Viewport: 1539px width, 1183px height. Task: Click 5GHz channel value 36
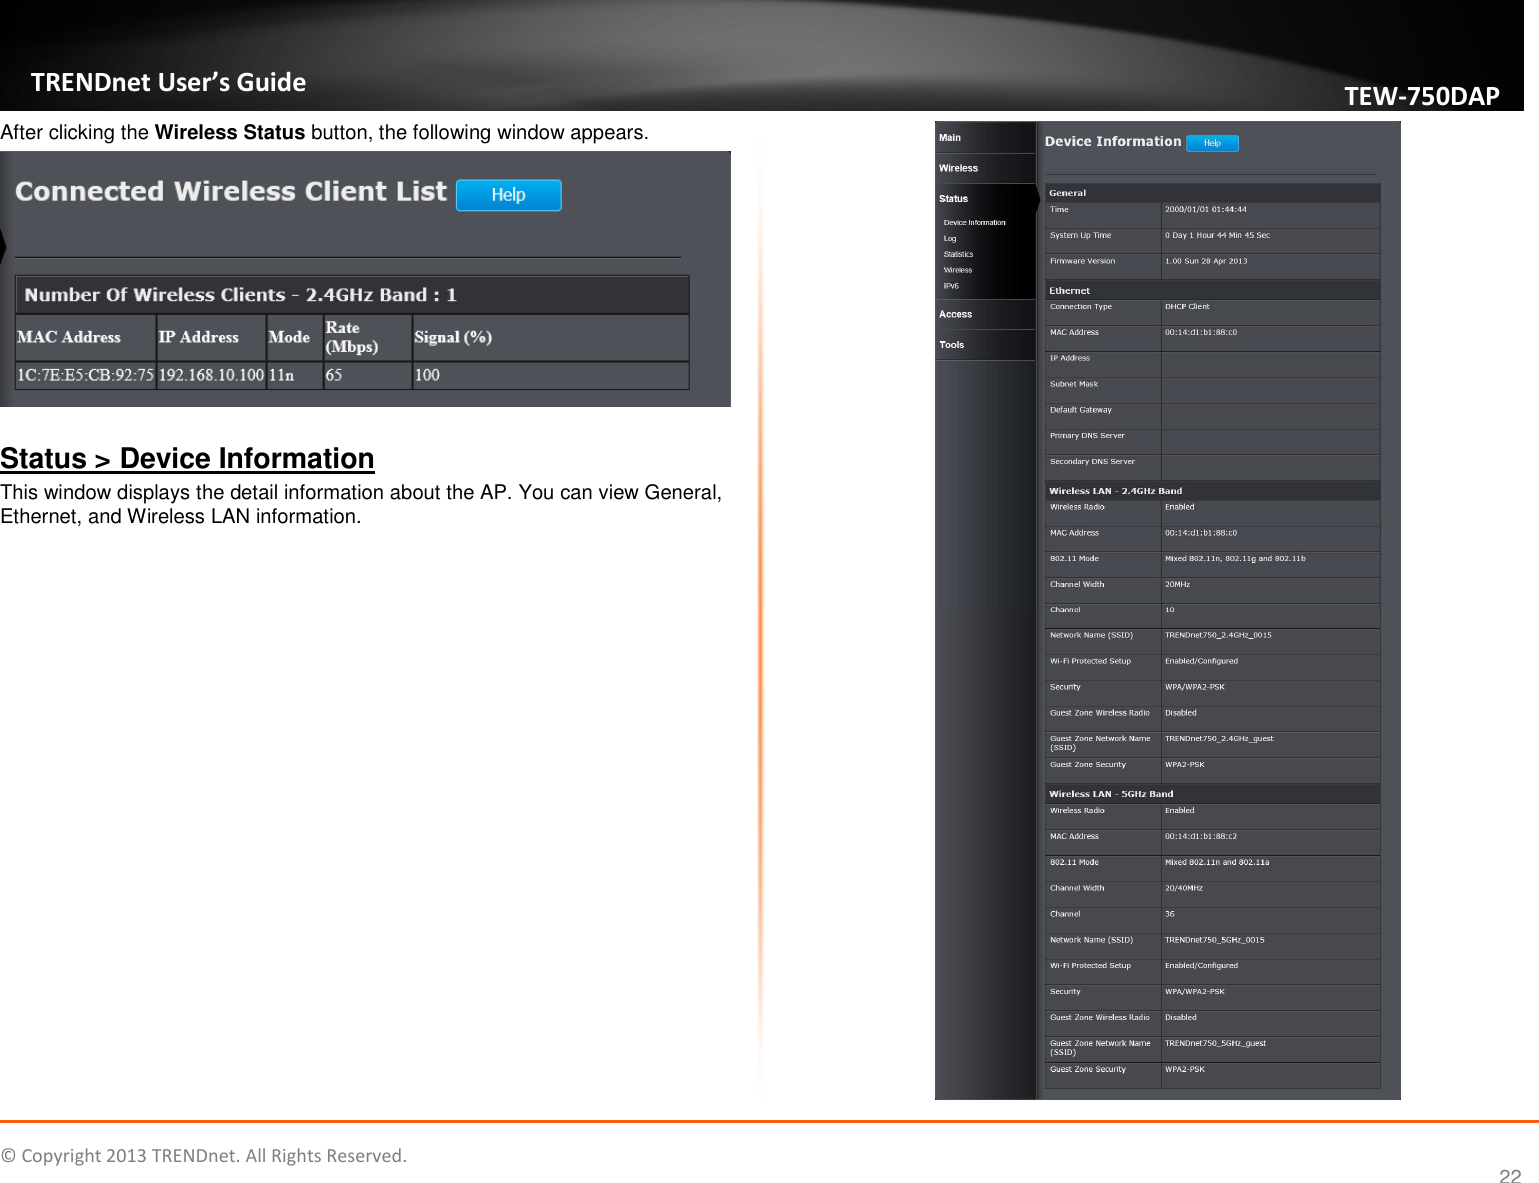click(1169, 914)
